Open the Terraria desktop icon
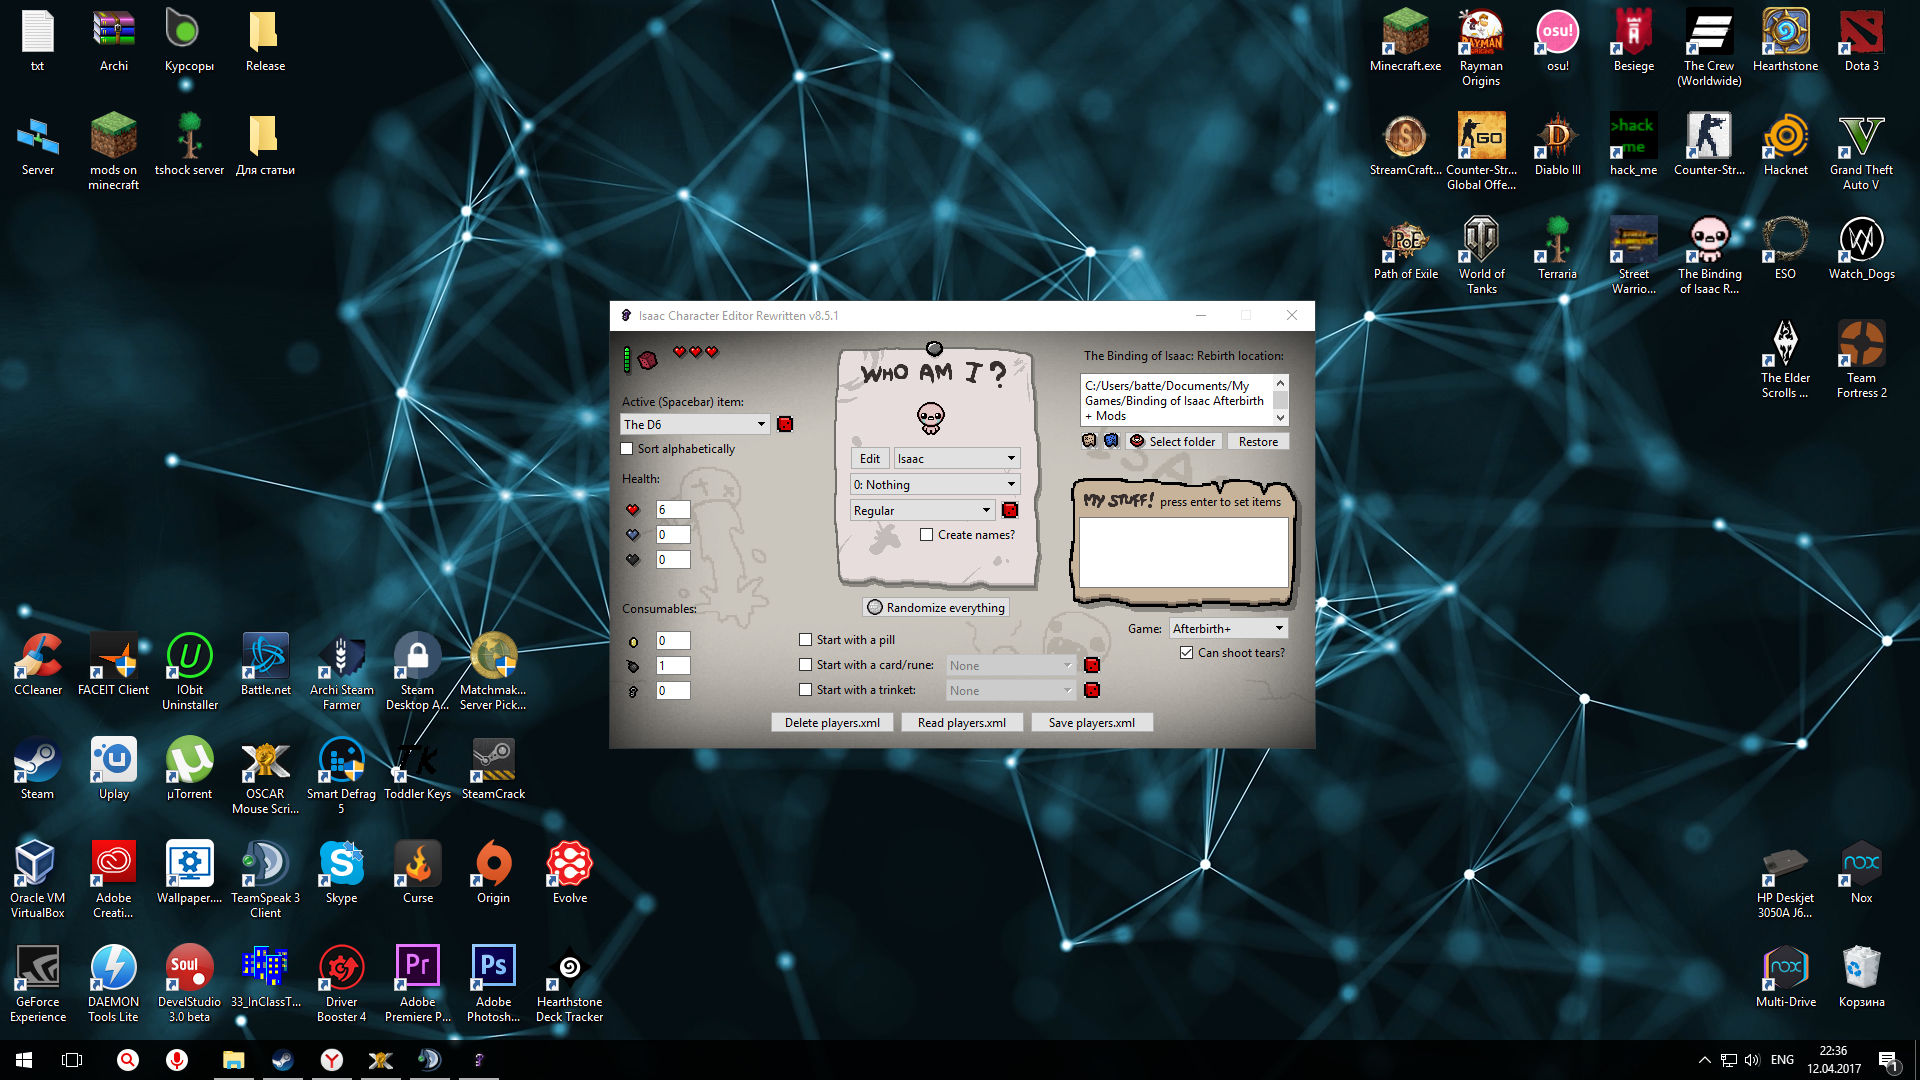The width and height of the screenshot is (1920, 1080). tap(1557, 249)
